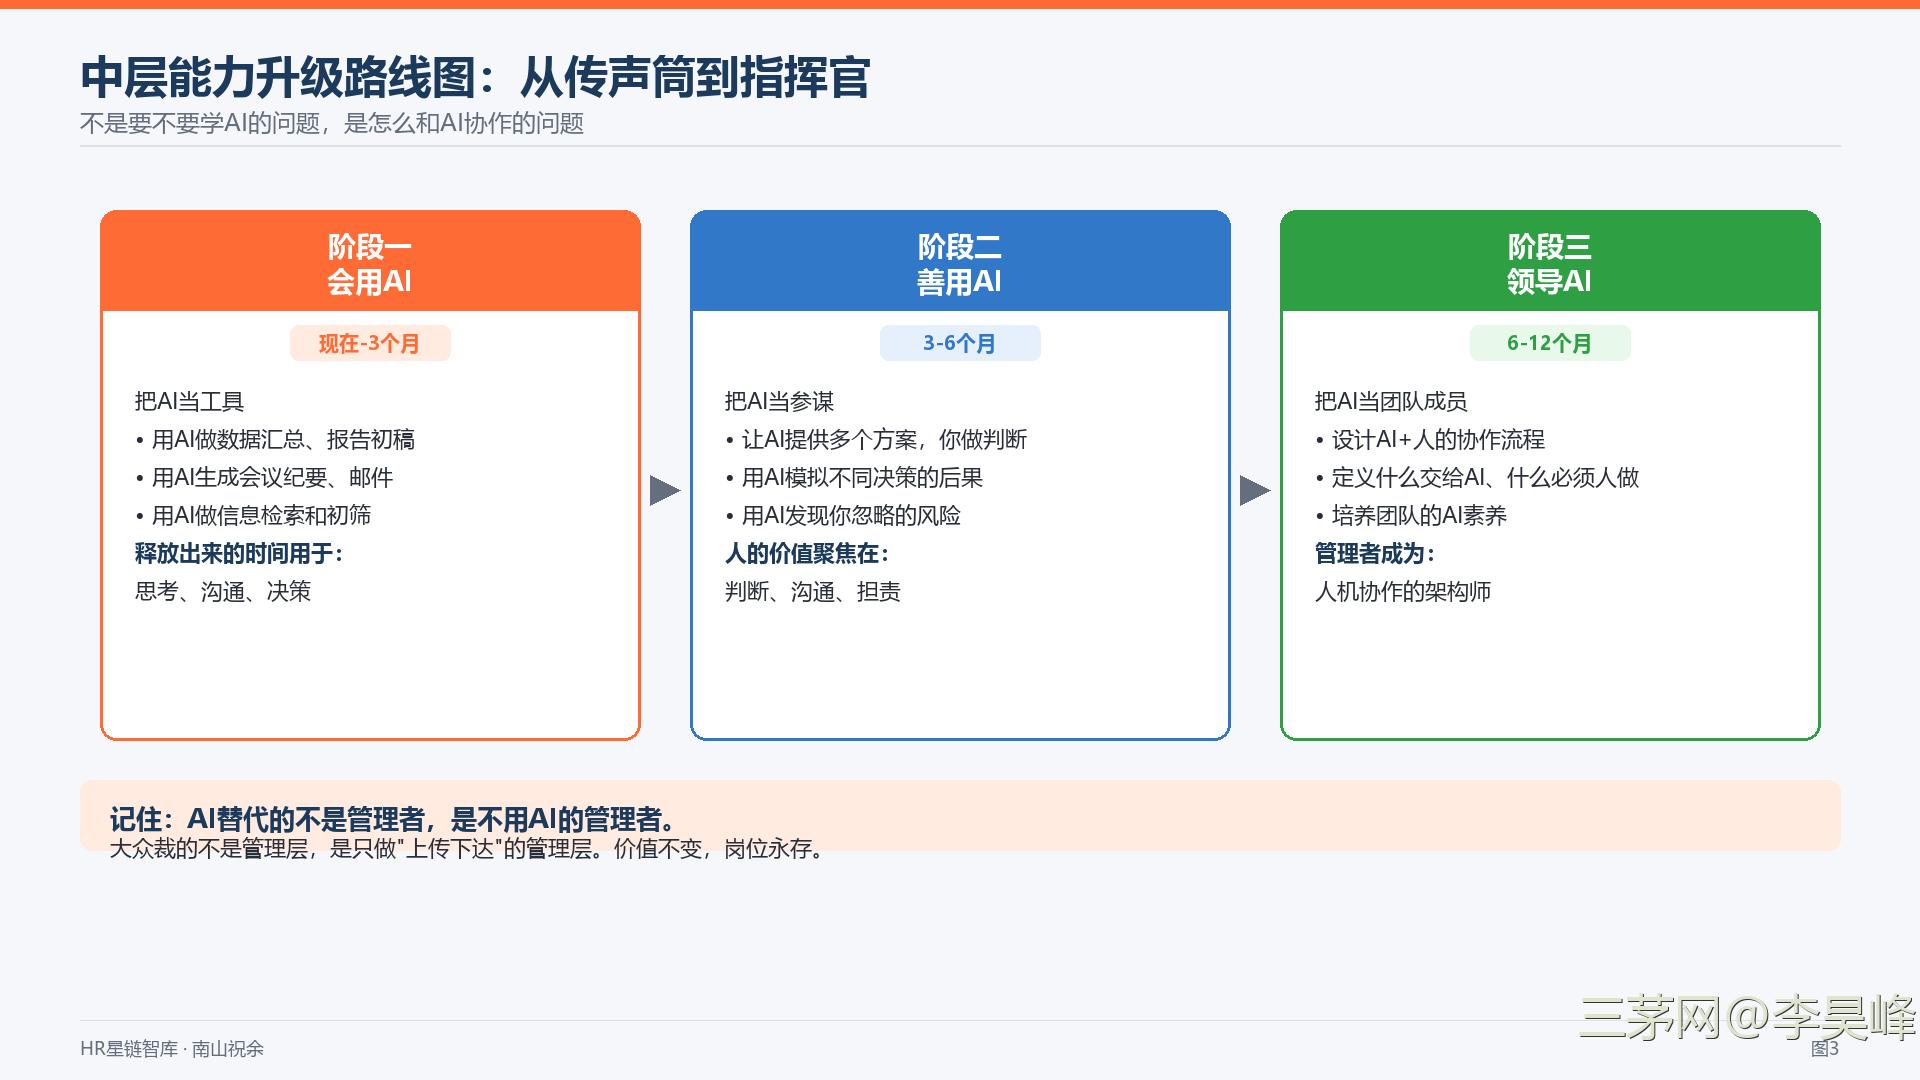Click the 记住 reminder callout headline
The image size is (1920, 1080).
tap(396, 819)
